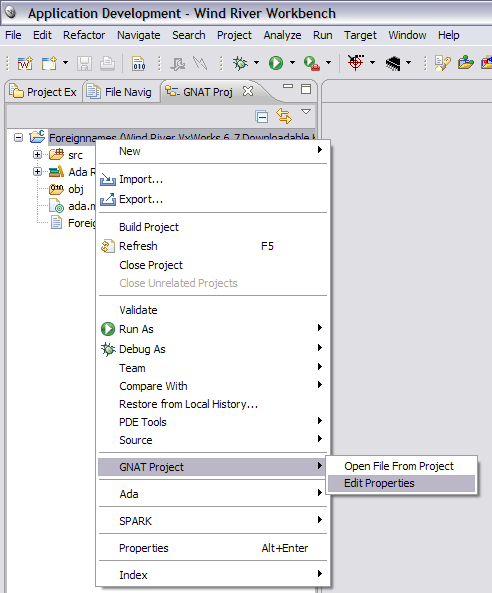The height and width of the screenshot is (593, 492).
Task: Open the Debug As submenu
Action: (x=213, y=349)
